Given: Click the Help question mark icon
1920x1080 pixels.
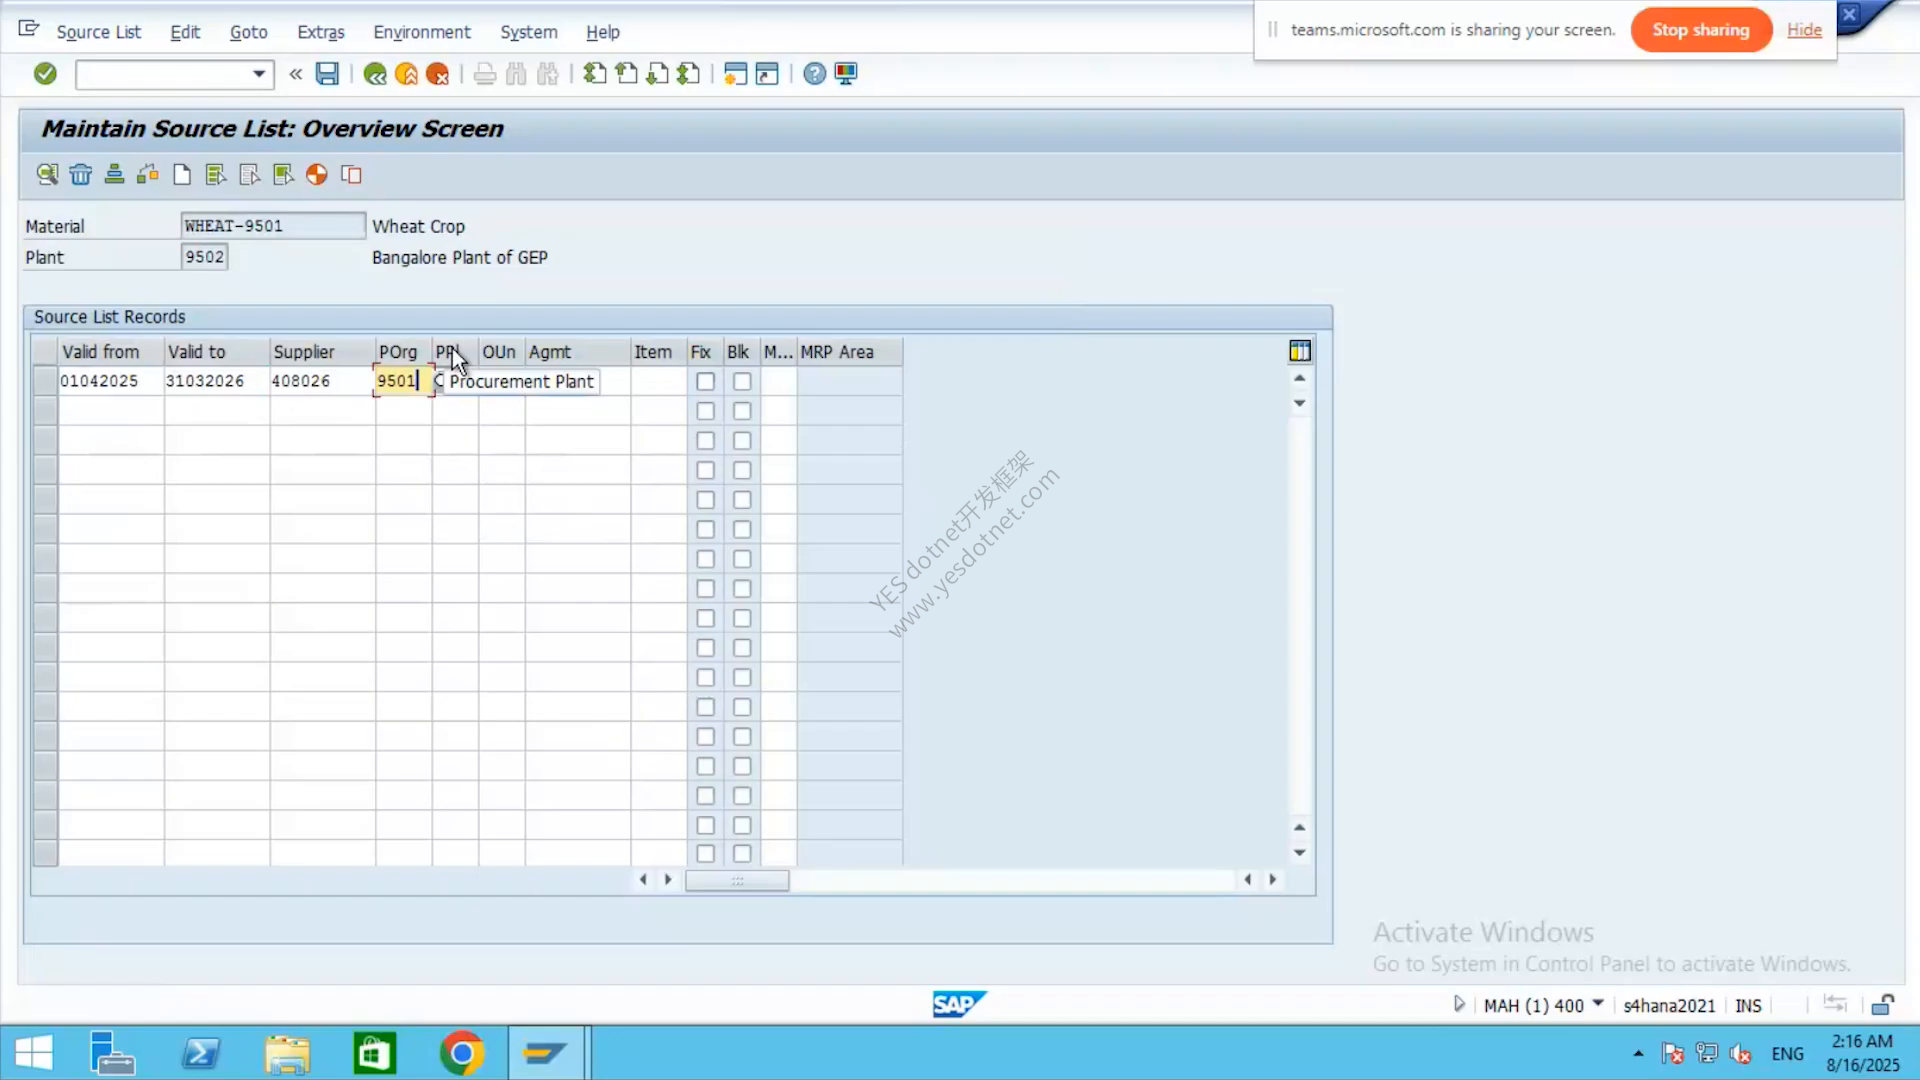Looking at the screenshot, I should pos(815,74).
